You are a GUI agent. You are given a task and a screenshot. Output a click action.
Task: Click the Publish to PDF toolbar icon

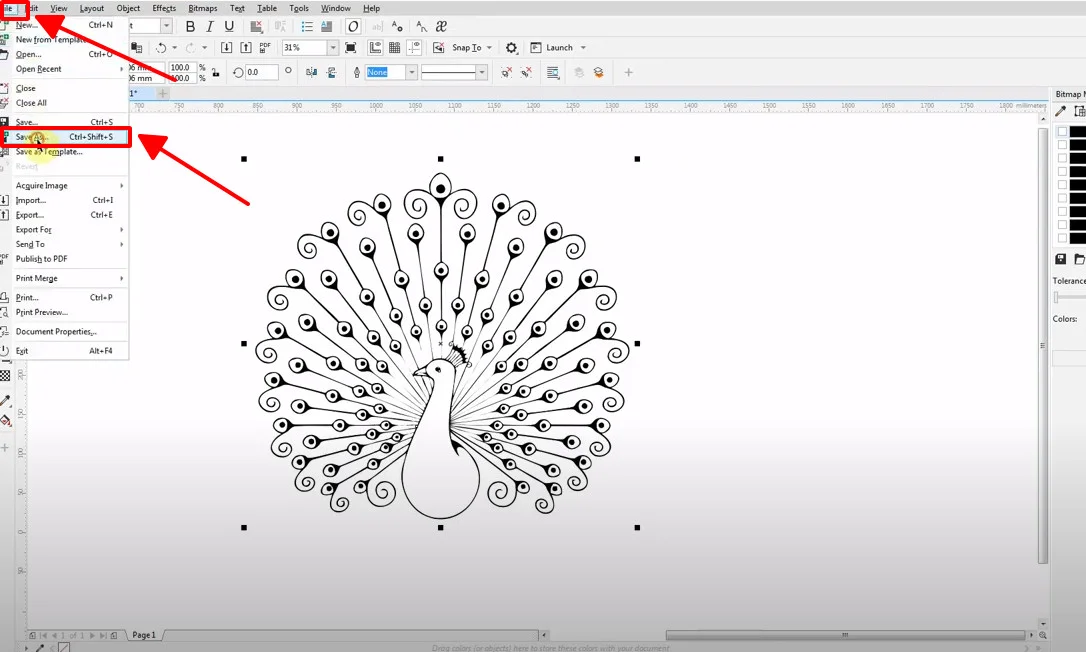click(x=265, y=48)
